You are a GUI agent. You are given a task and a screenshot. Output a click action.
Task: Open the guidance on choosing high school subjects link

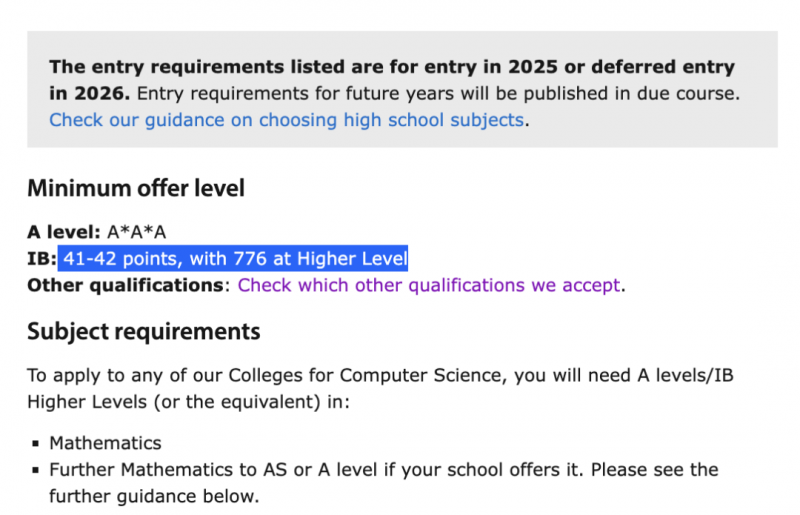286,120
